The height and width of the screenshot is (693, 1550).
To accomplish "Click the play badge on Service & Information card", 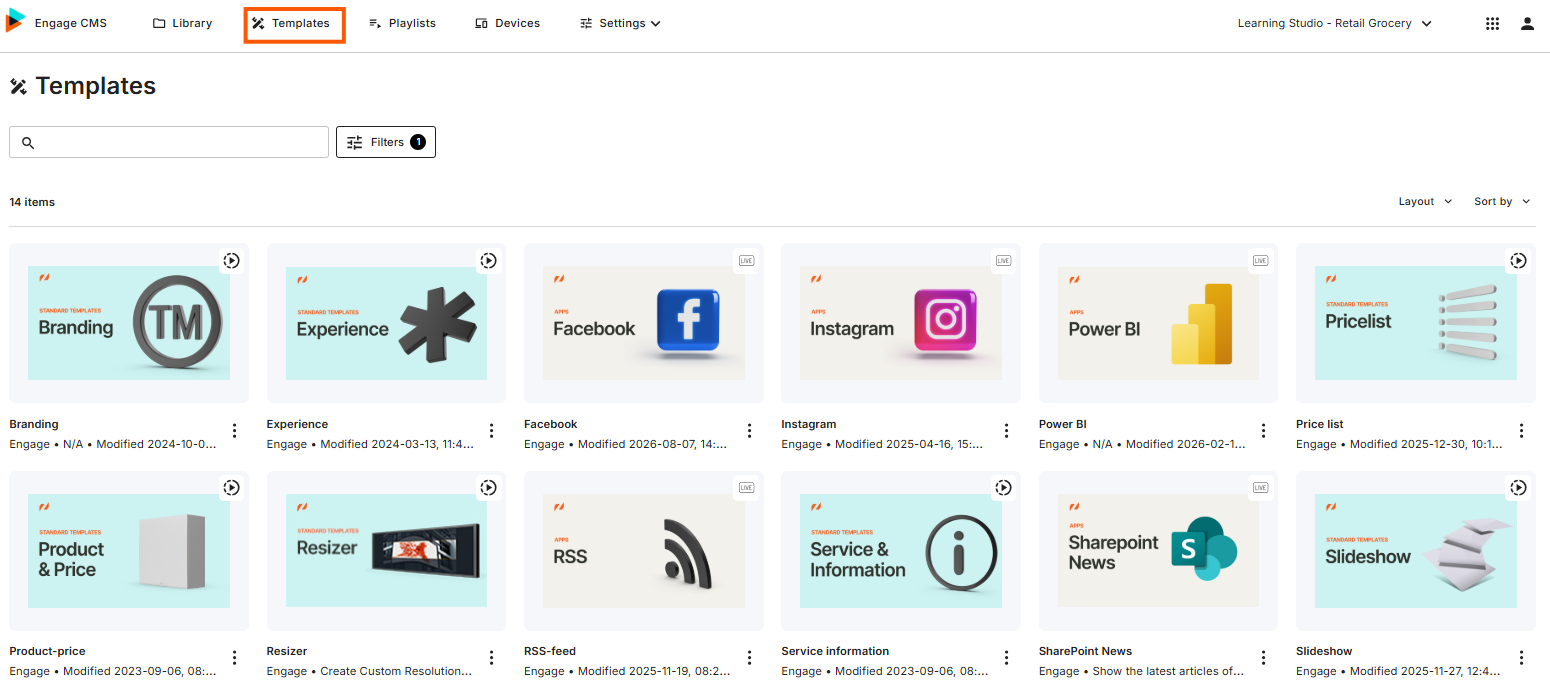I will [x=1003, y=487].
